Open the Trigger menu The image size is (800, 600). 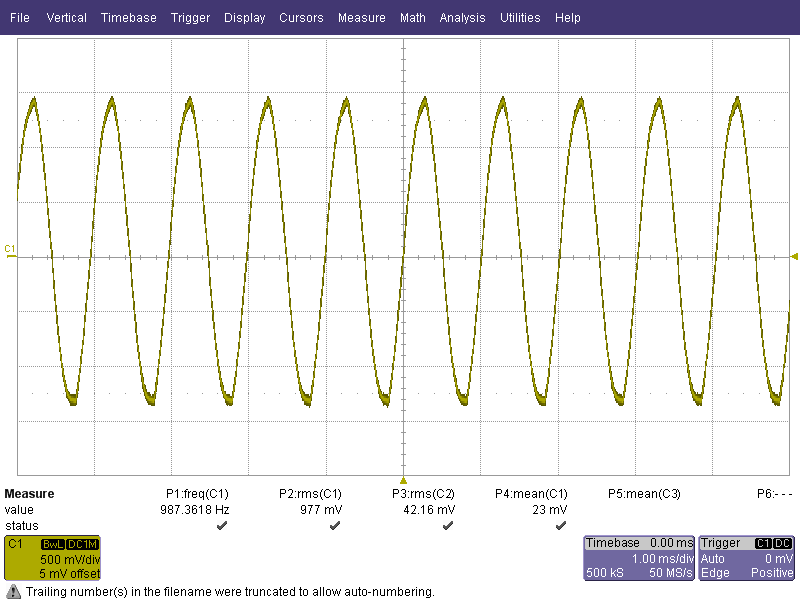tap(190, 18)
